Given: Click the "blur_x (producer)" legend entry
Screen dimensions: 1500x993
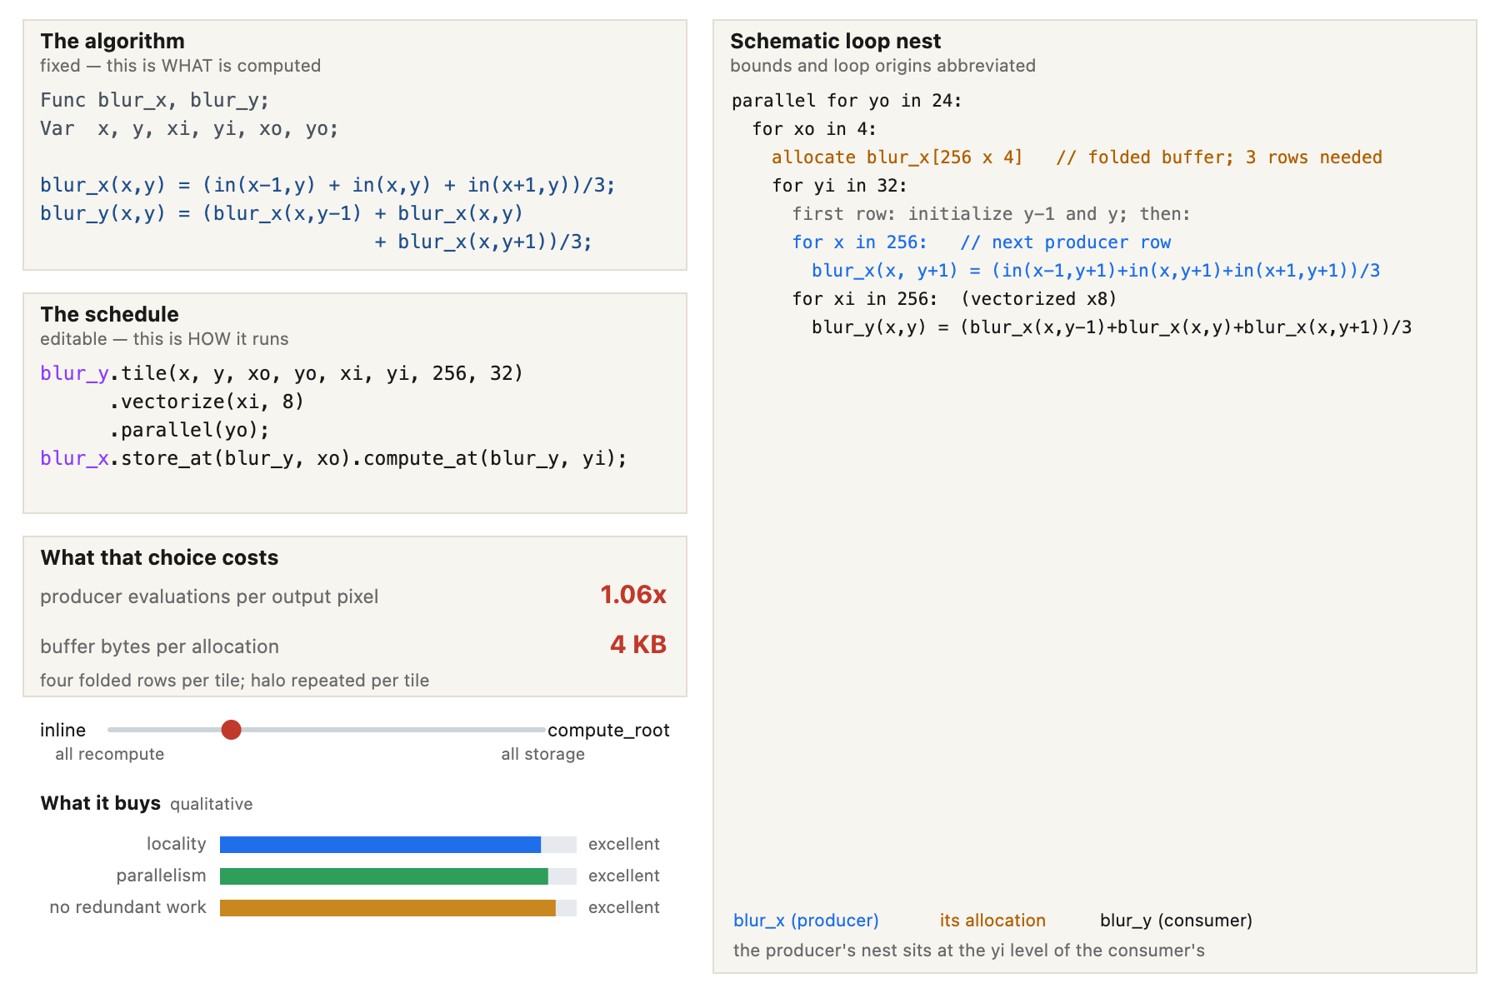Looking at the screenshot, I should click(806, 920).
